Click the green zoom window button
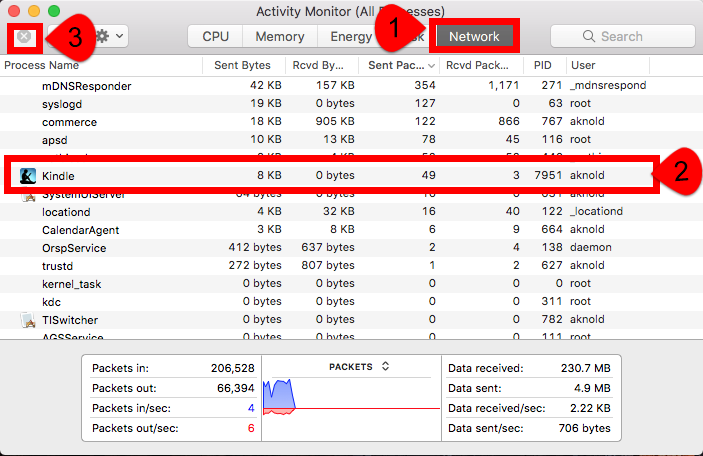 pyautogui.click(x=55, y=11)
